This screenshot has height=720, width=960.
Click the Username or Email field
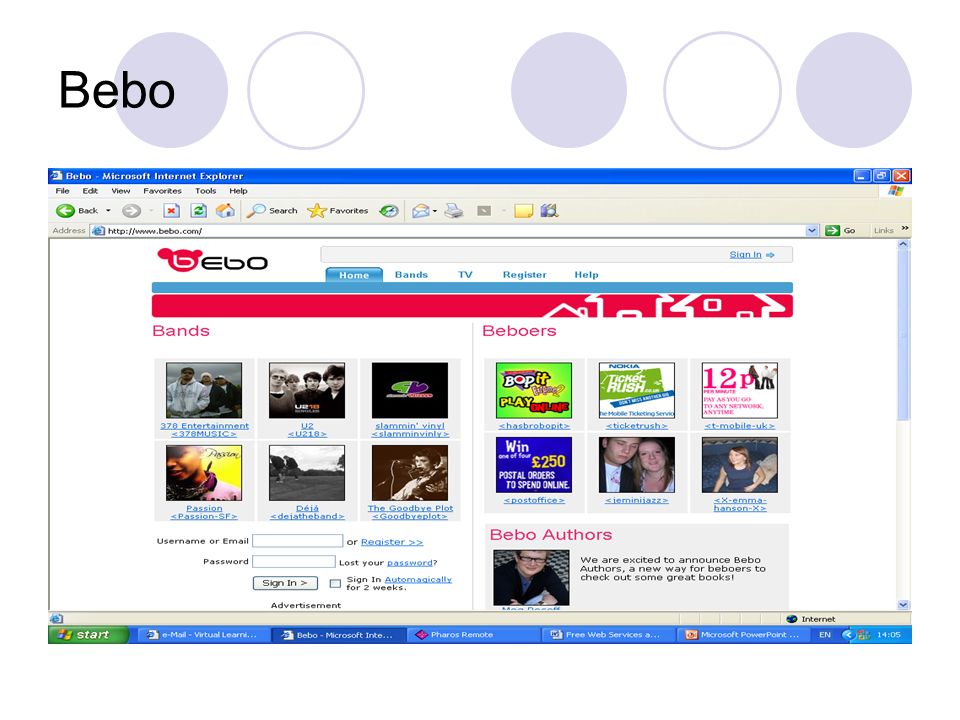point(298,541)
